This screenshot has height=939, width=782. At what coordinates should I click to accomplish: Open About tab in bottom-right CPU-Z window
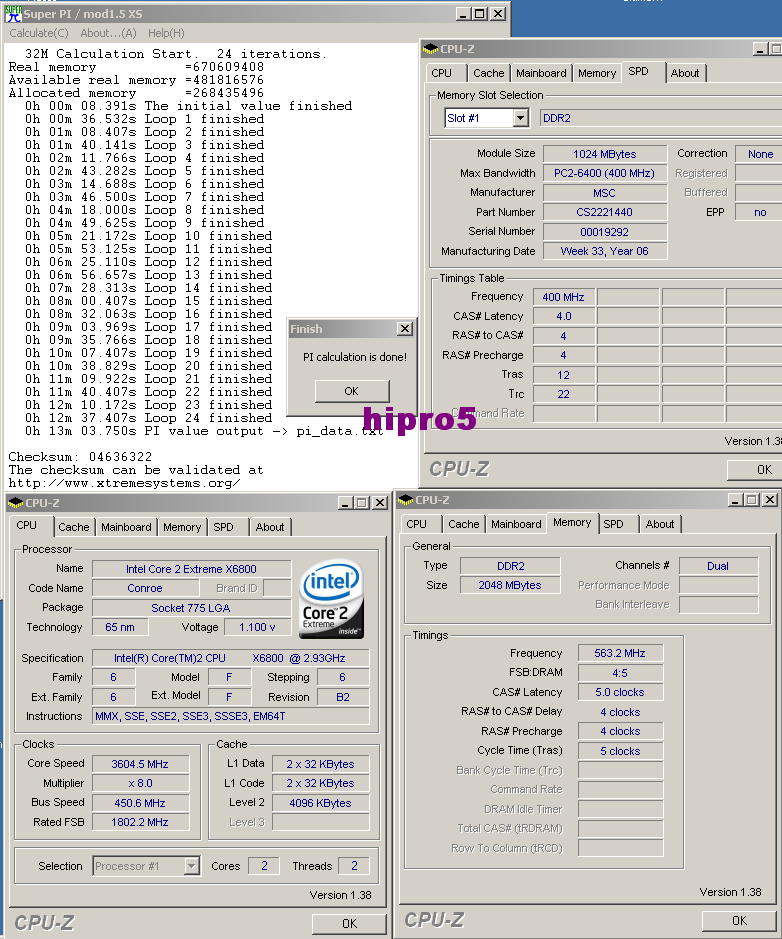660,524
